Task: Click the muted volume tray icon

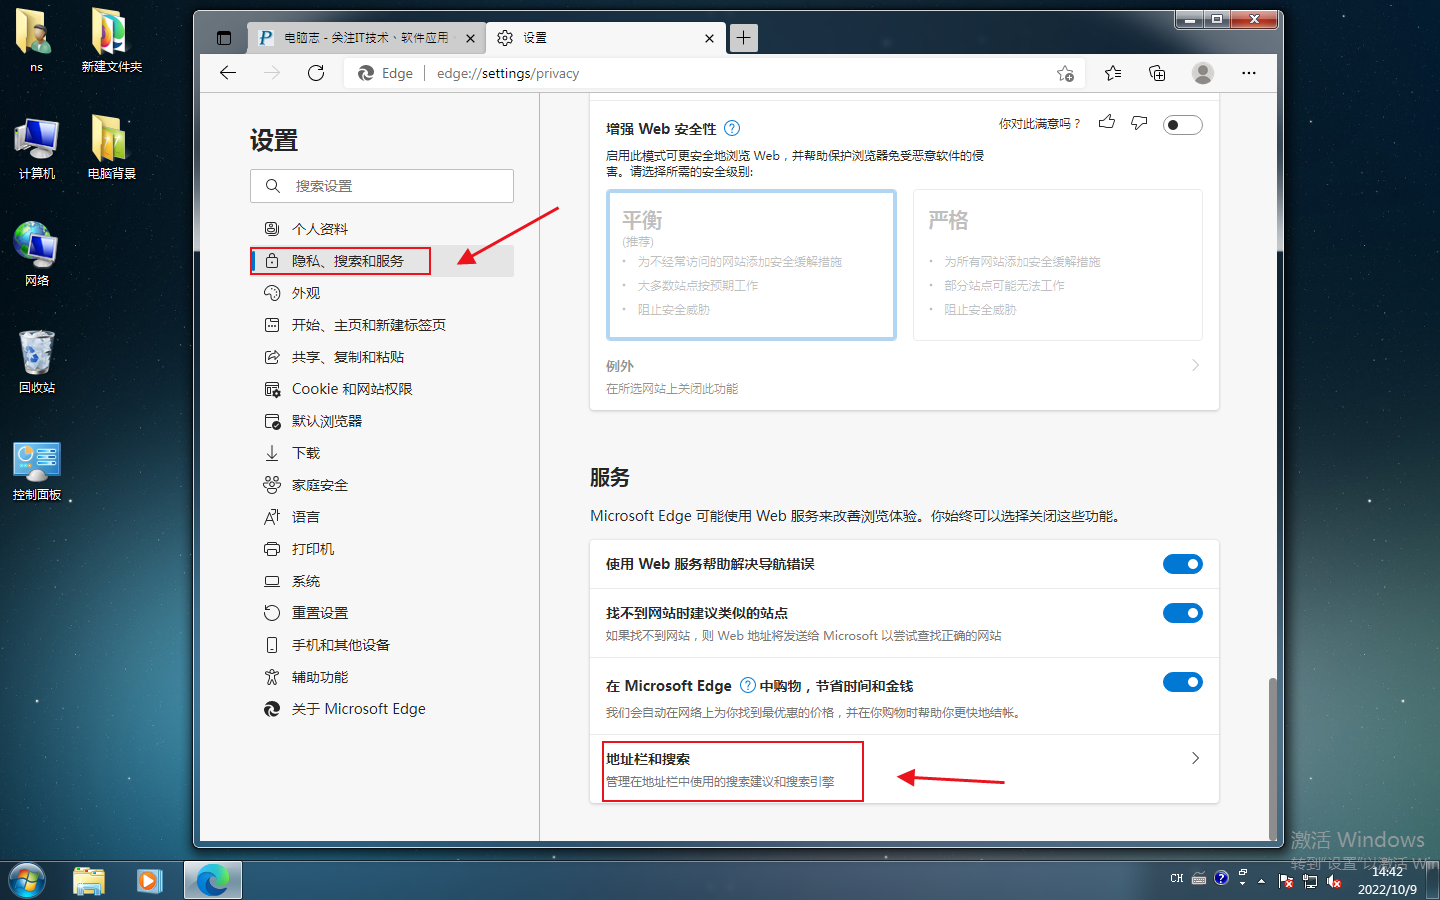Action: 1333,881
